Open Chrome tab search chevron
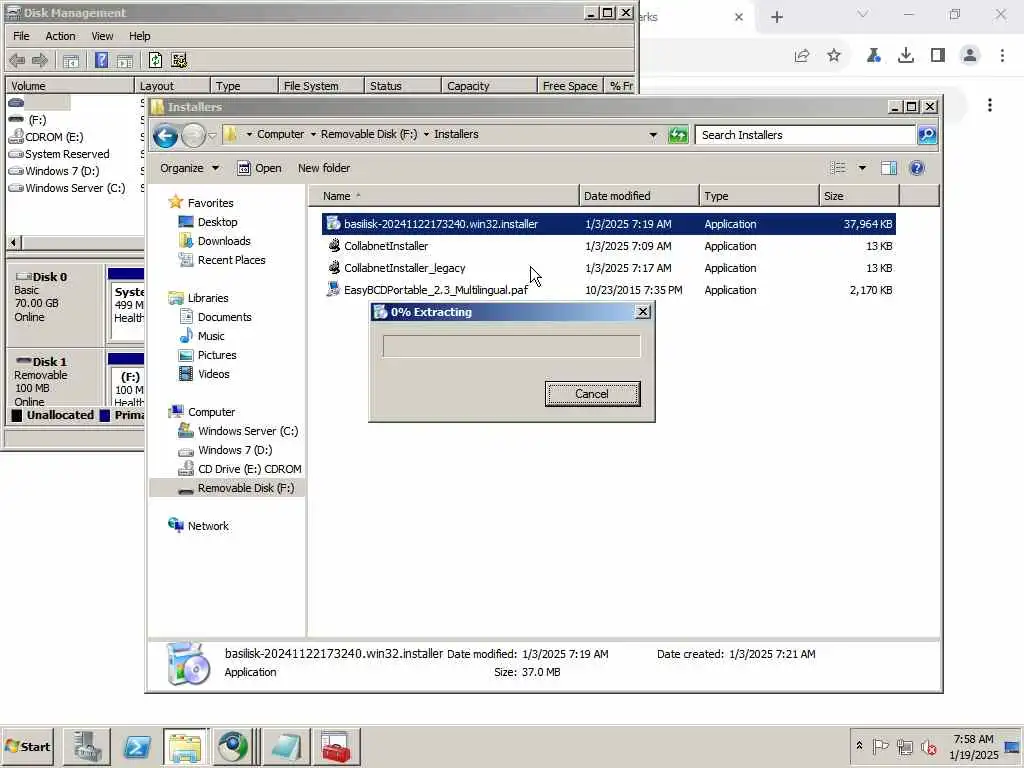Image resolution: width=1024 pixels, height=768 pixels. tap(863, 14)
